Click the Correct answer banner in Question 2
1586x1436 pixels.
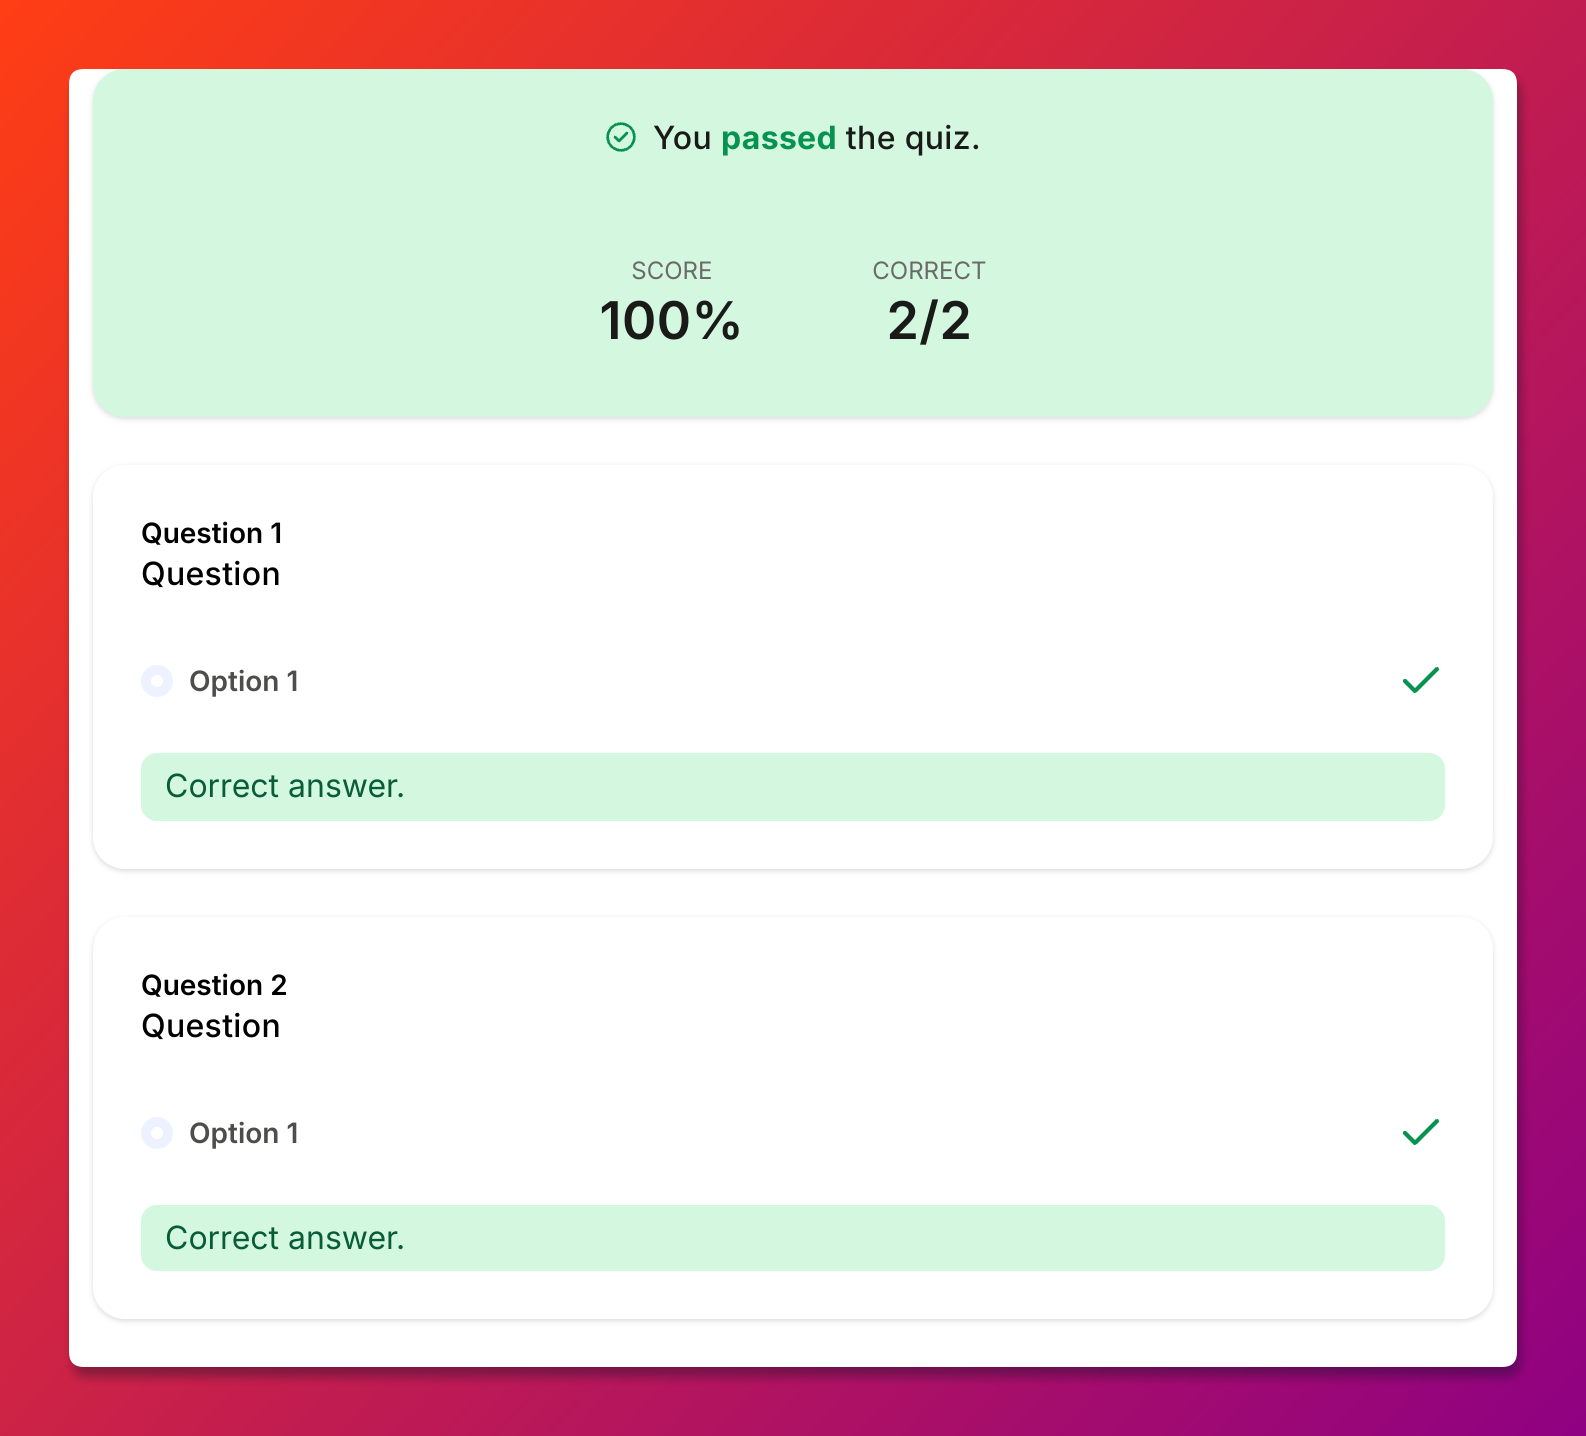click(793, 1238)
